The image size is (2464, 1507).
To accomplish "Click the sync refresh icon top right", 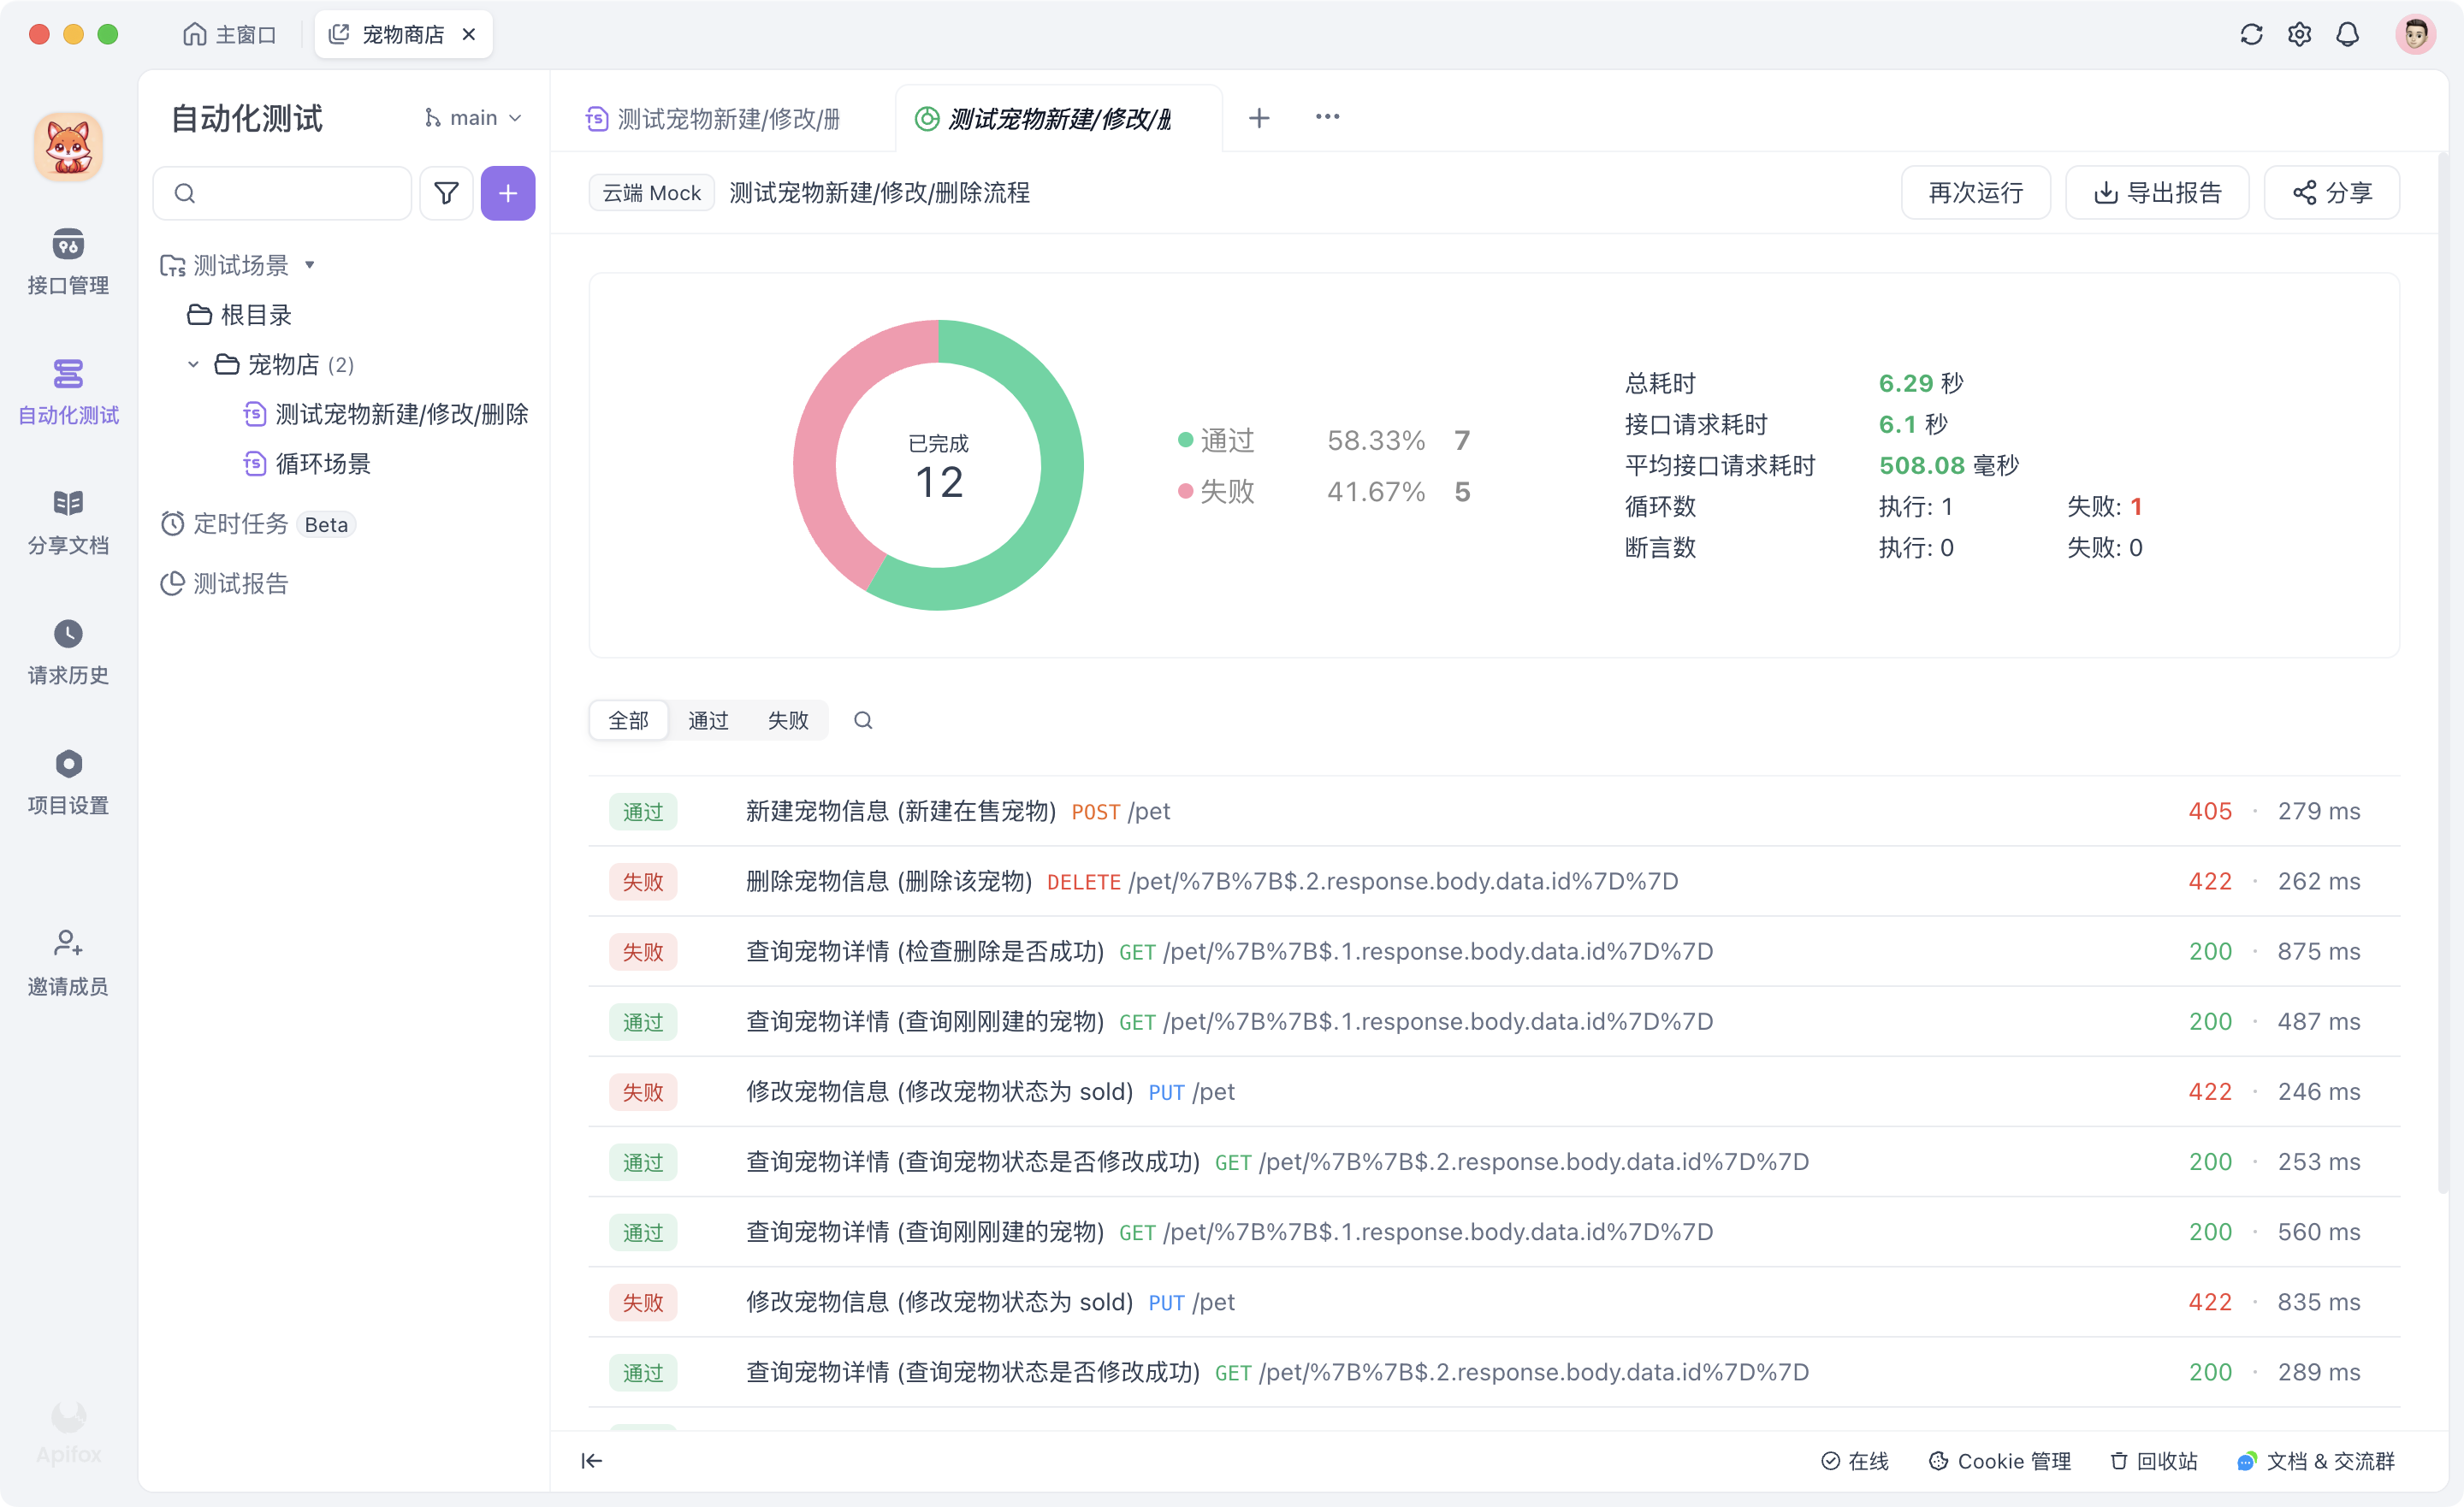I will coord(2251,33).
